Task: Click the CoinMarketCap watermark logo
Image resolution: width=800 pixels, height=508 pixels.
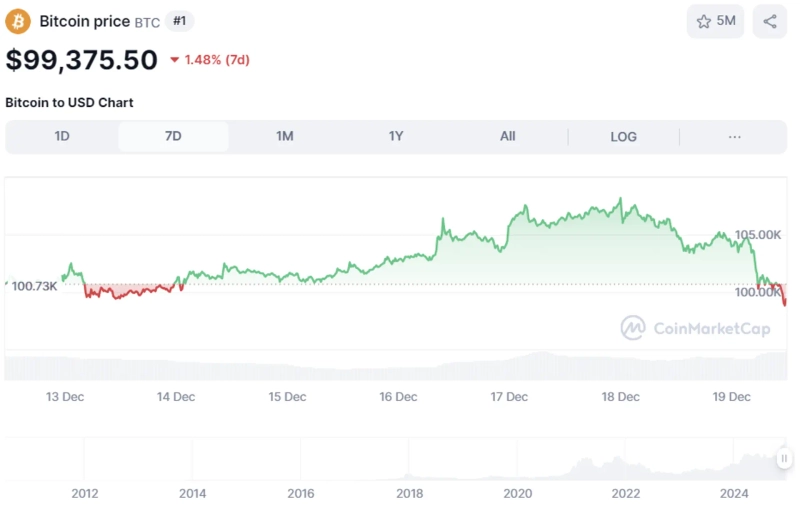Action: (x=696, y=328)
